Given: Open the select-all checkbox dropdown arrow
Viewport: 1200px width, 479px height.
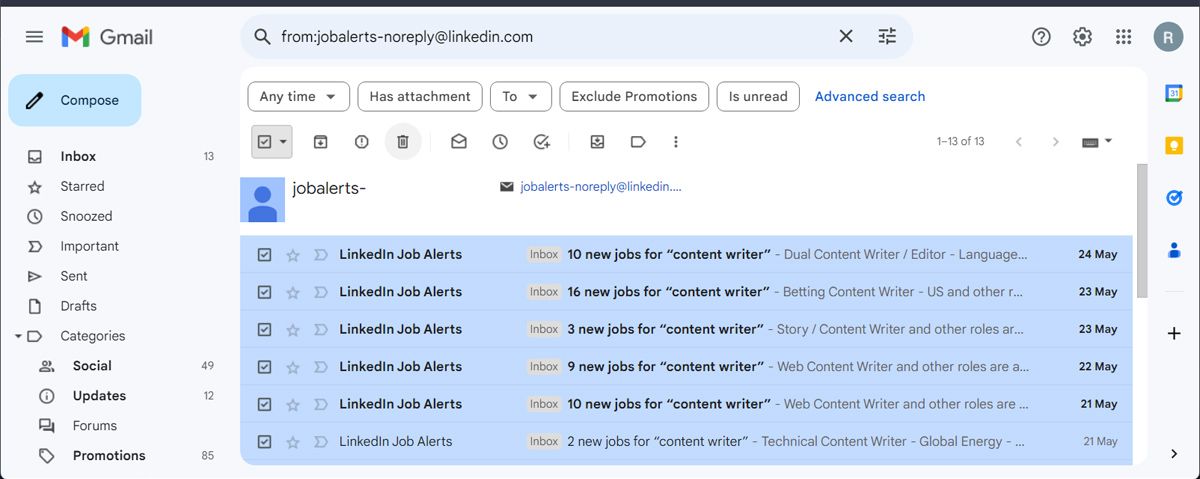Looking at the screenshot, I should coord(284,142).
